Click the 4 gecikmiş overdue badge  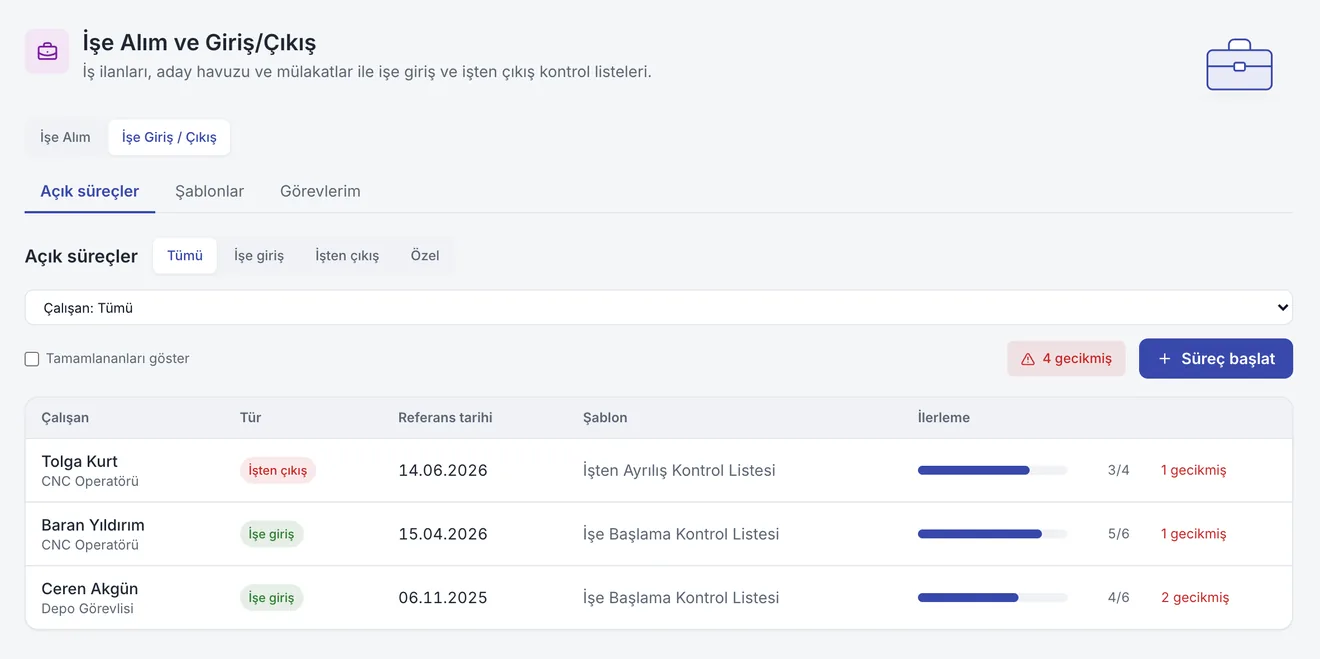pos(1066,359)
